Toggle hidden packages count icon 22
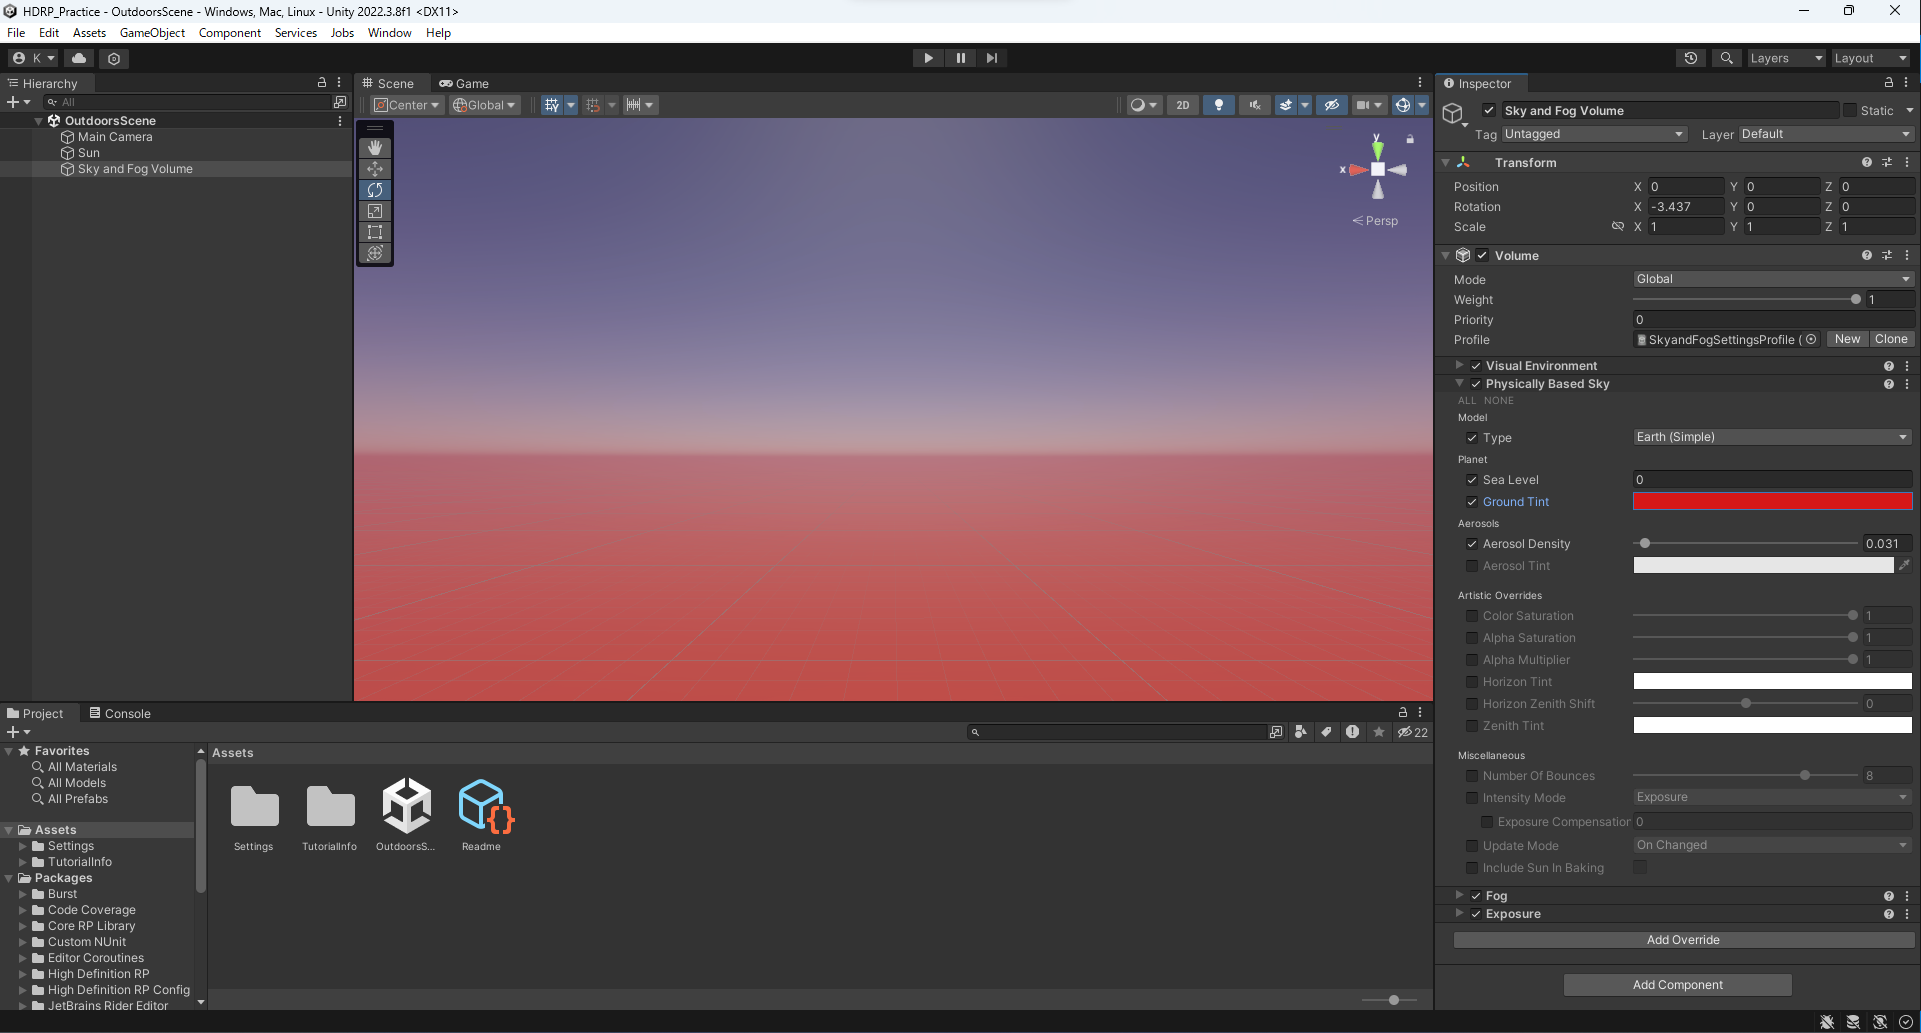Screen dimensions: 1921x1033 coord(1413,732)
